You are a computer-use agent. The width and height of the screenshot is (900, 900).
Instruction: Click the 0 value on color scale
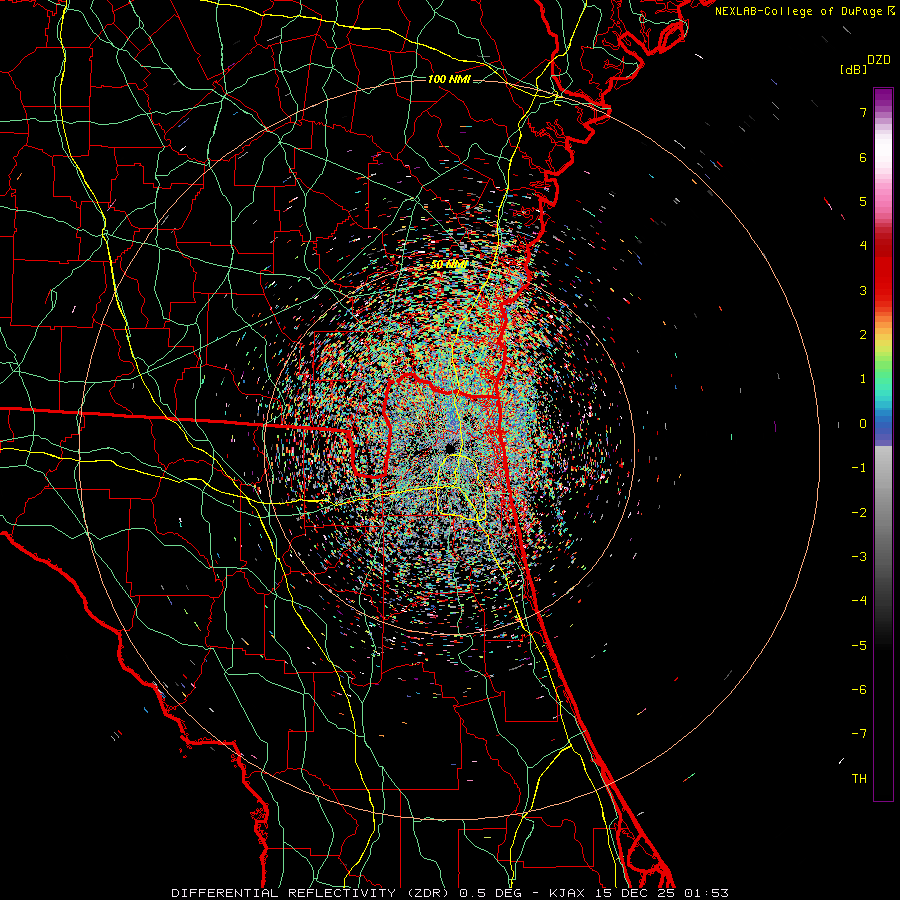tap(863, 424)
